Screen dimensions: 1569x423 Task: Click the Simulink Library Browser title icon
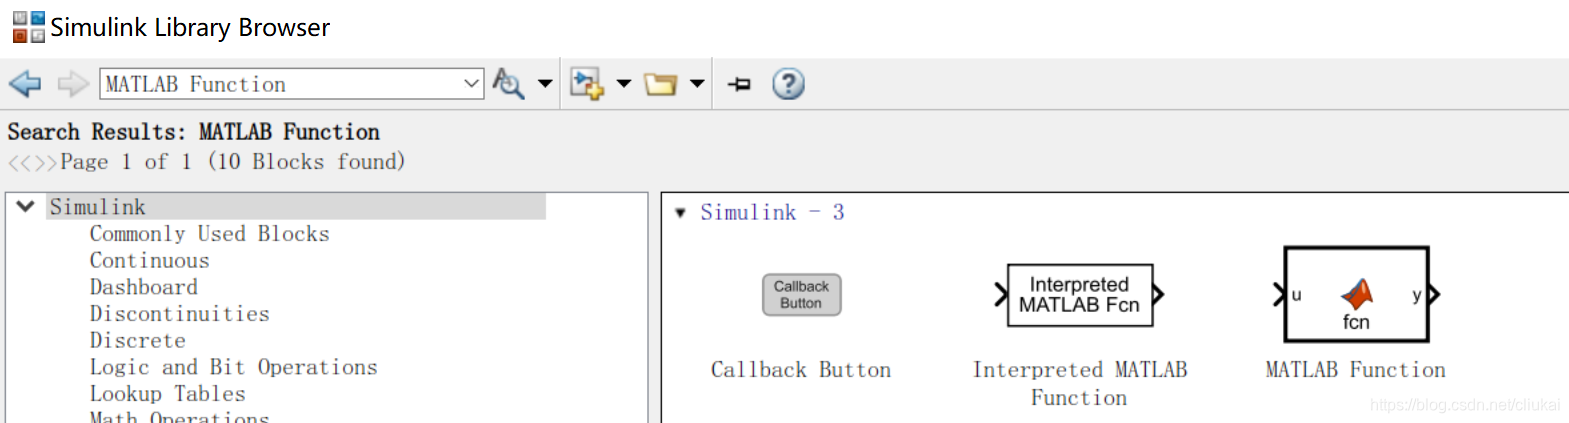28,27
